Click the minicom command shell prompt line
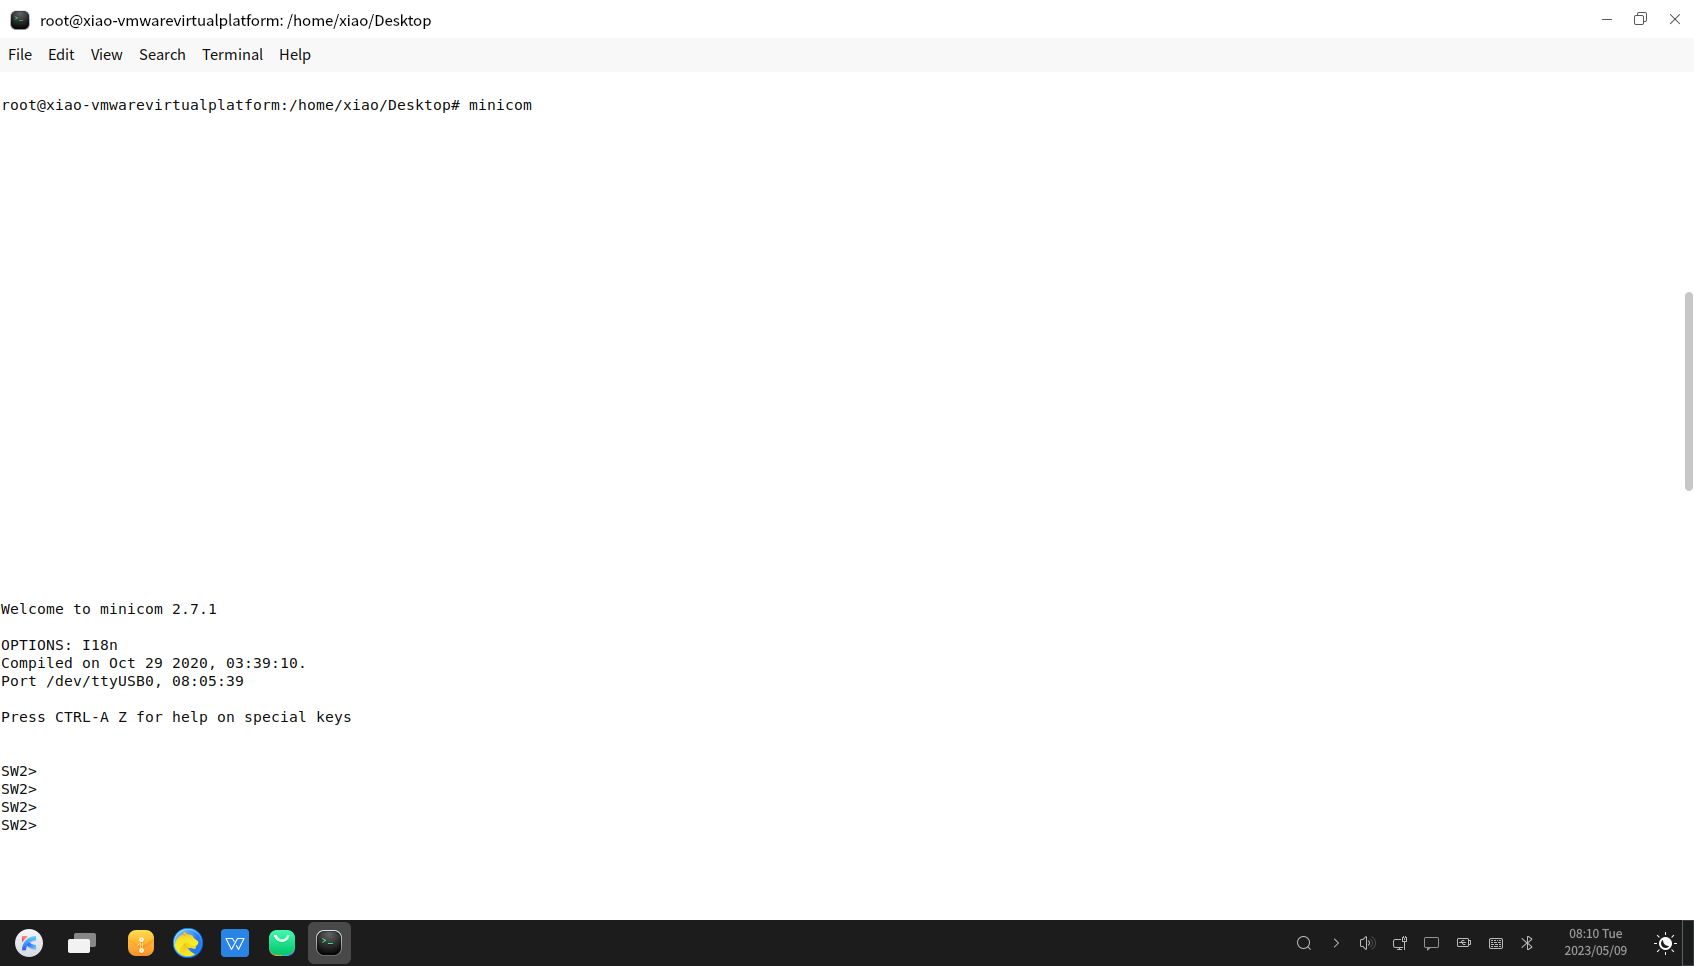Viewport: 1694px width, 966px height. [x=267, y=105]
